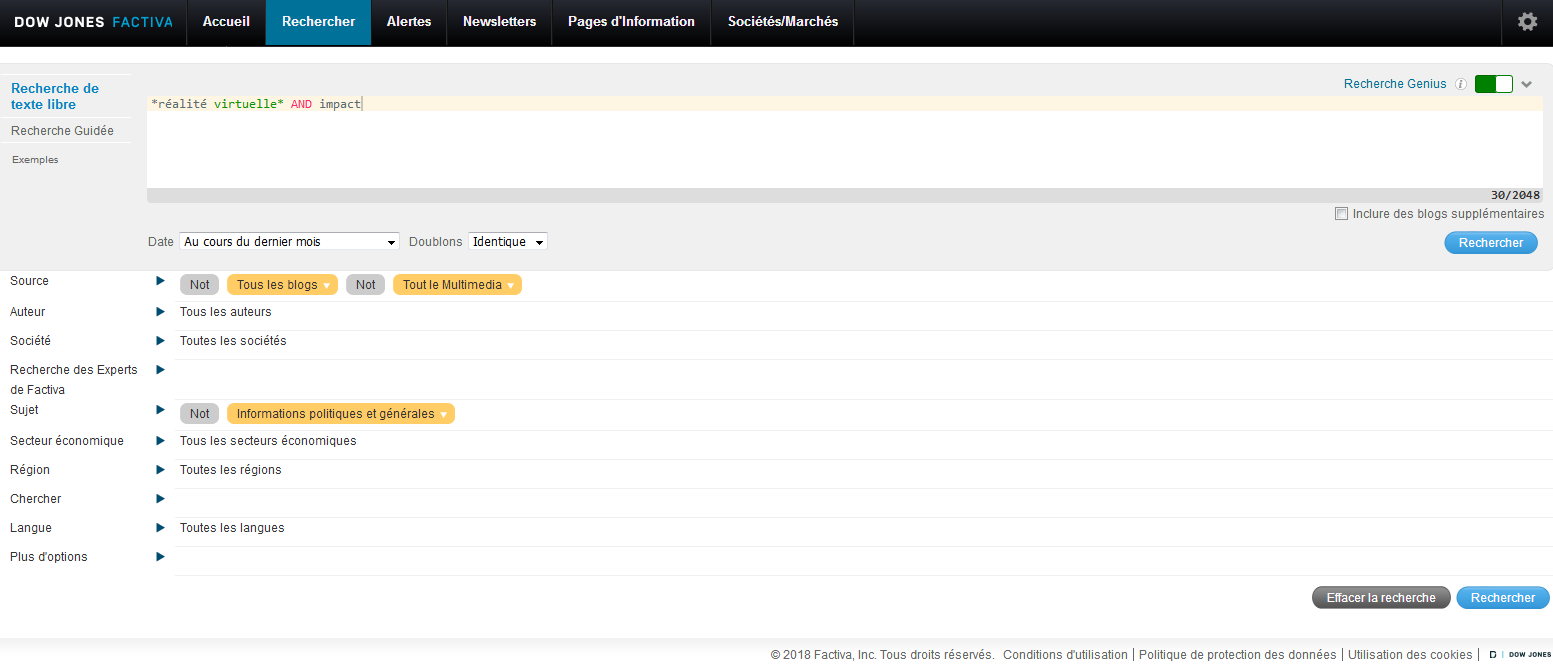This screenshot has width=1553, height=667.
Task: Expand the Source arrow icon
Action: [160, 281]
